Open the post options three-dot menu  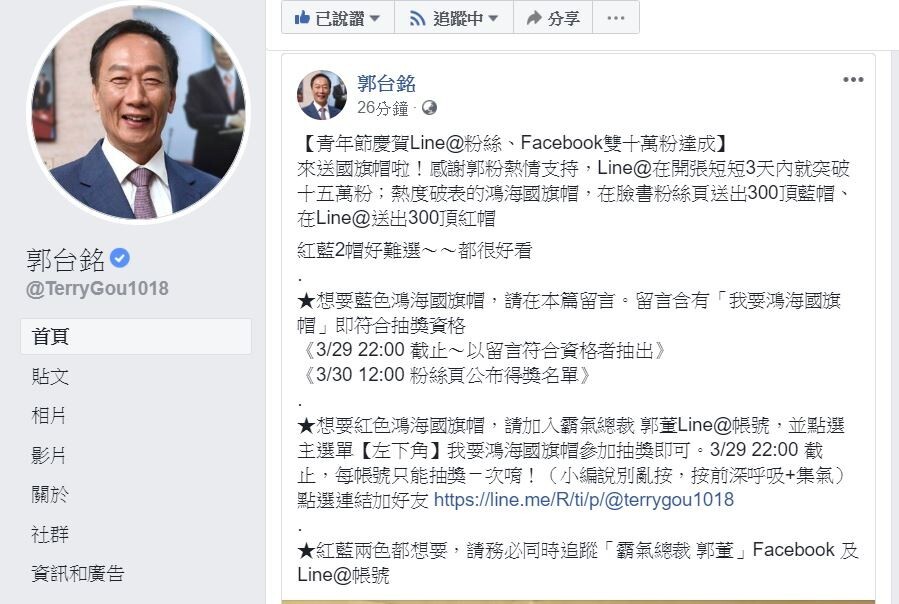(x=853, y=79)
